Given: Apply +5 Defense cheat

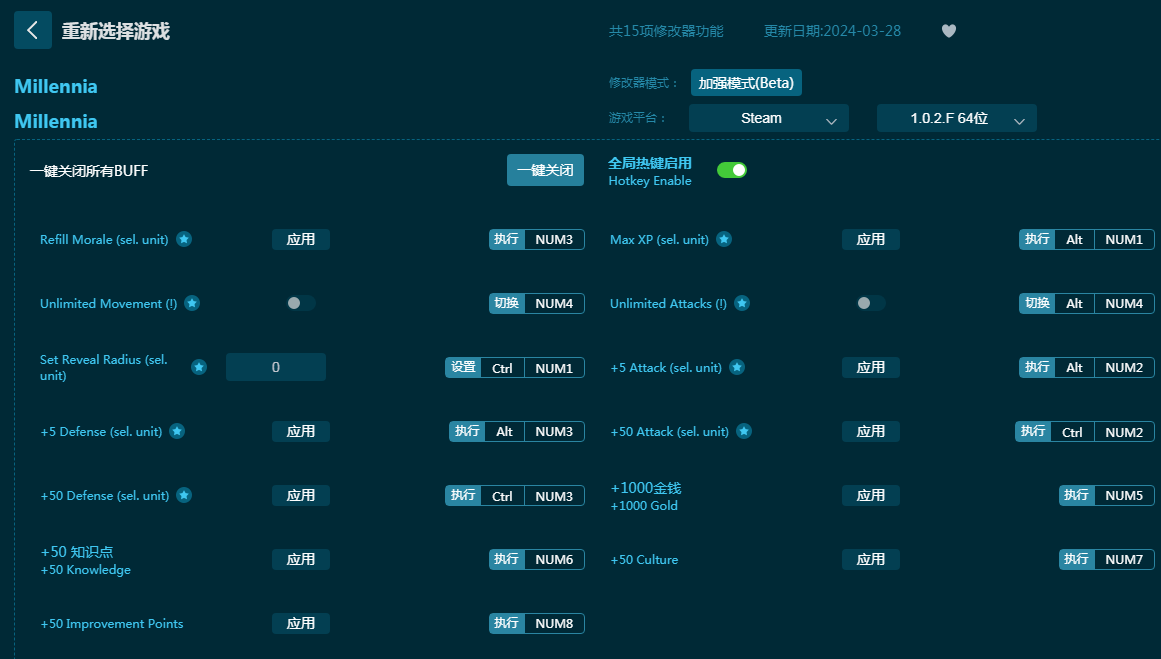Looking at the screenshot, I should [301, 431].
